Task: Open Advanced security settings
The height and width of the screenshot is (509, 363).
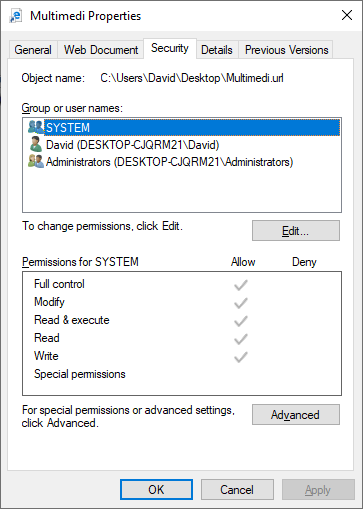Action: (x=296, y=415)
